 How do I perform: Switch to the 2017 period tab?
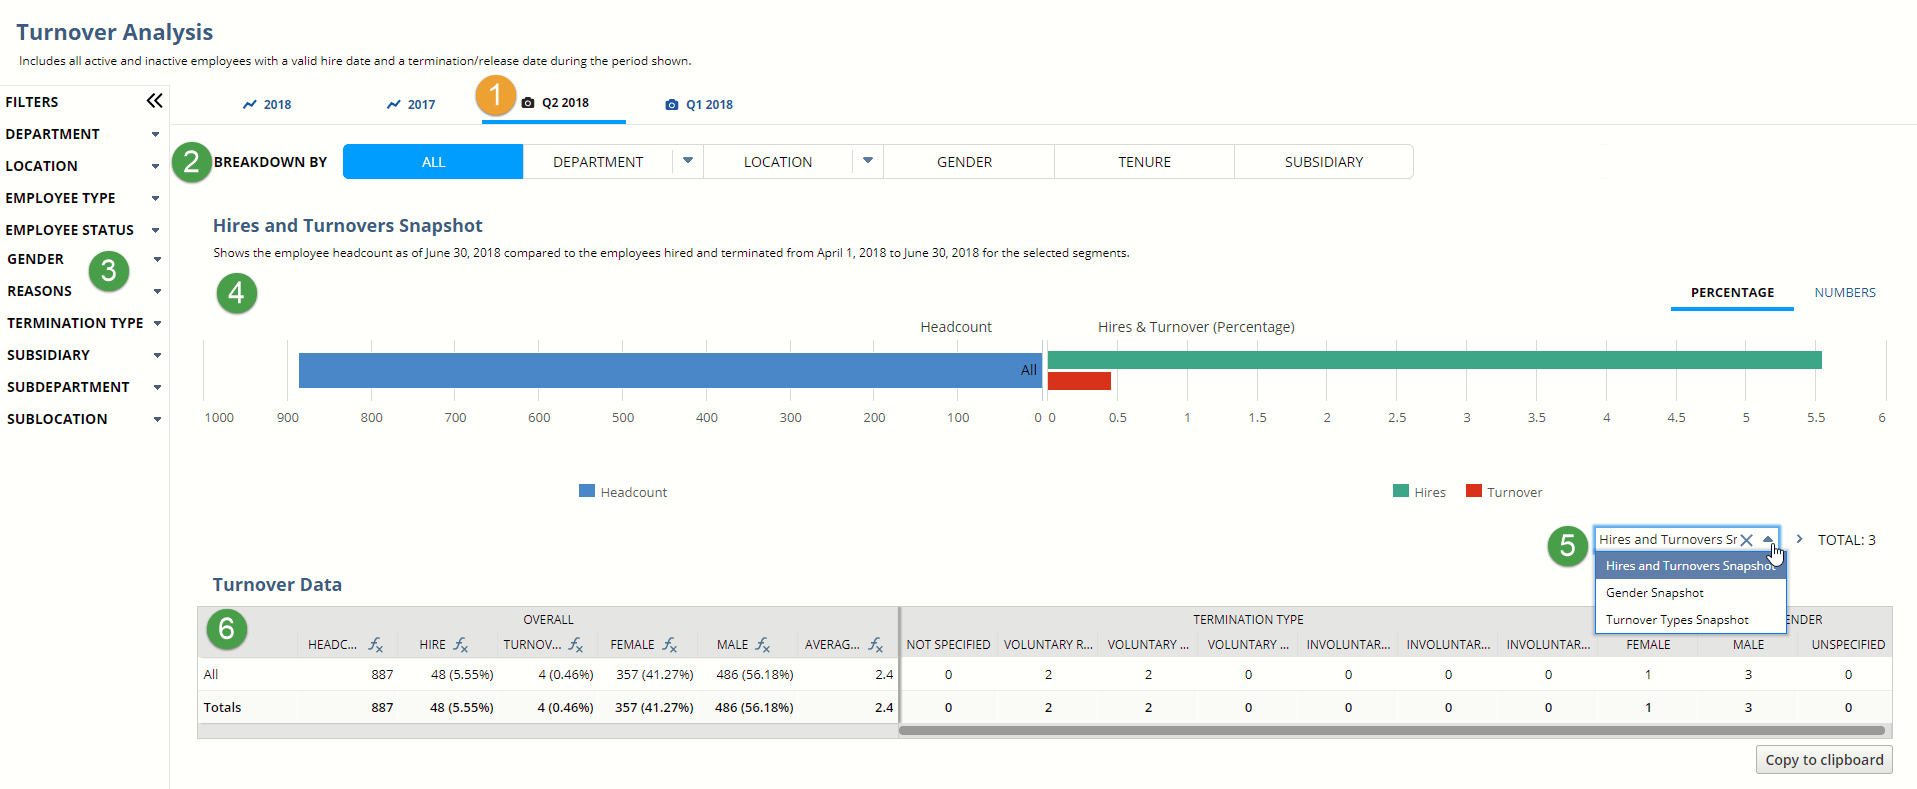411,105
